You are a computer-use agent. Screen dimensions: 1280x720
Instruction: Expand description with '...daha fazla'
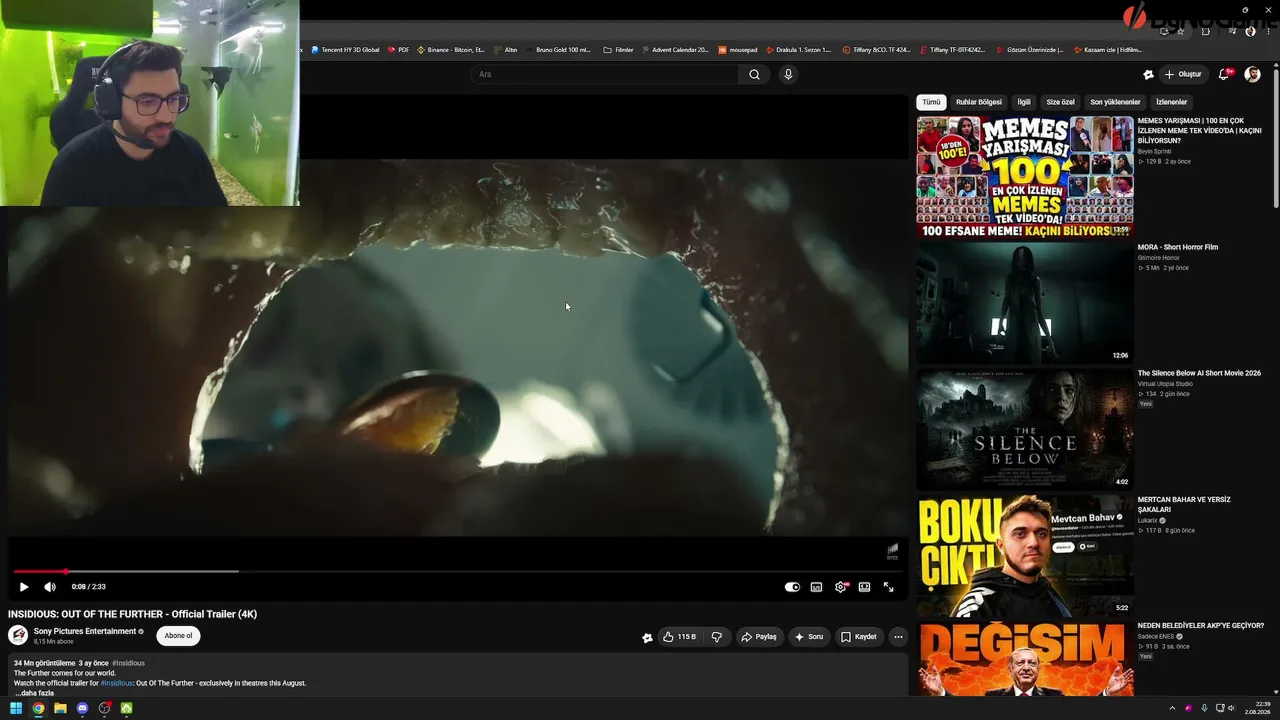click(x=34, y=693)
